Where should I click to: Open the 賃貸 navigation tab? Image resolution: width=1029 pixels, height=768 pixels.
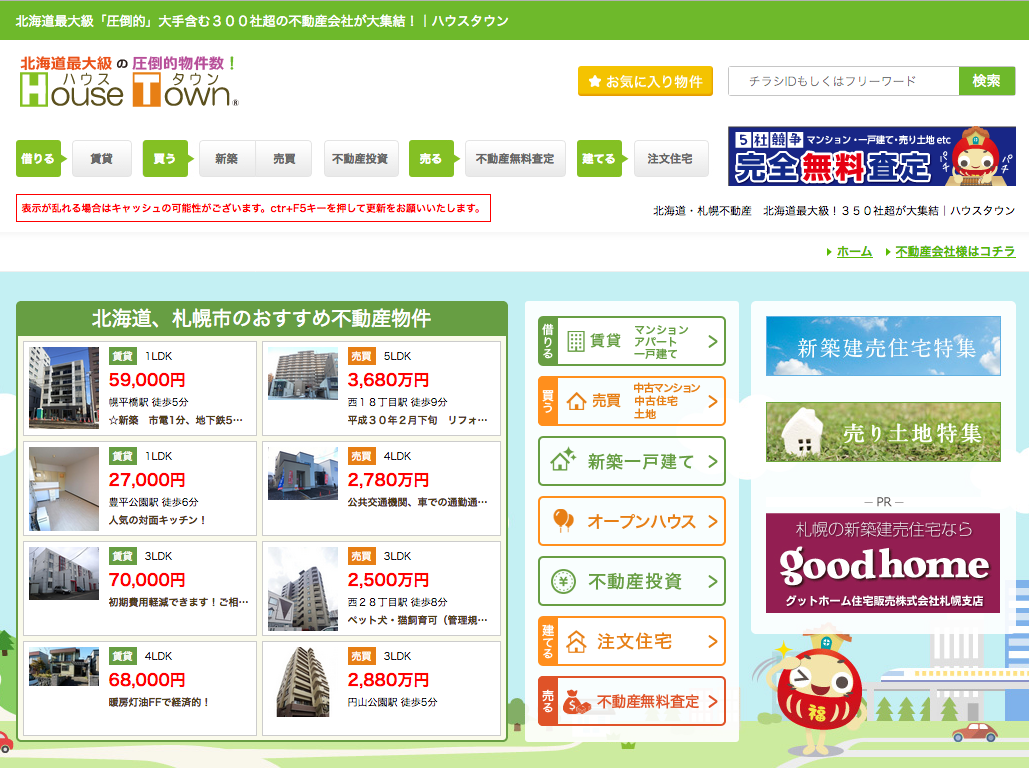pyautogui.click(x=101, y=159)
